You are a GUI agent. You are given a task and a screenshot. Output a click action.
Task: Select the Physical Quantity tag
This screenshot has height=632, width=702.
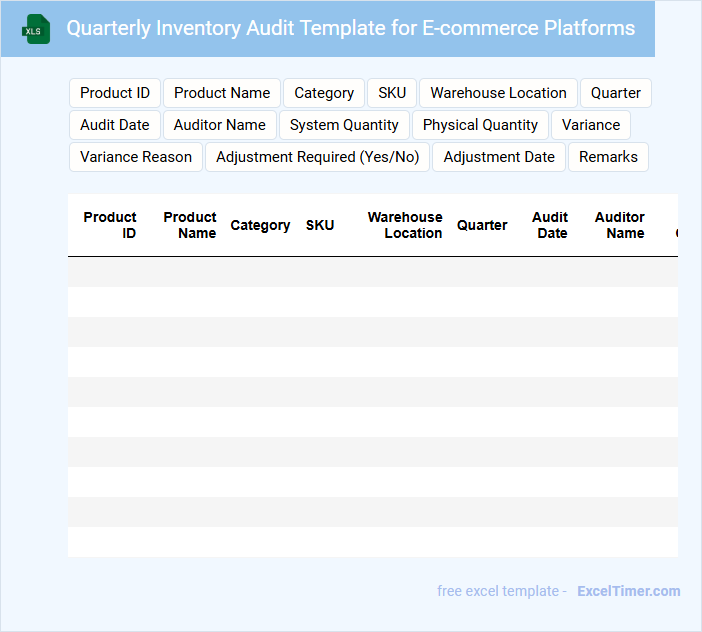(480, 125)
